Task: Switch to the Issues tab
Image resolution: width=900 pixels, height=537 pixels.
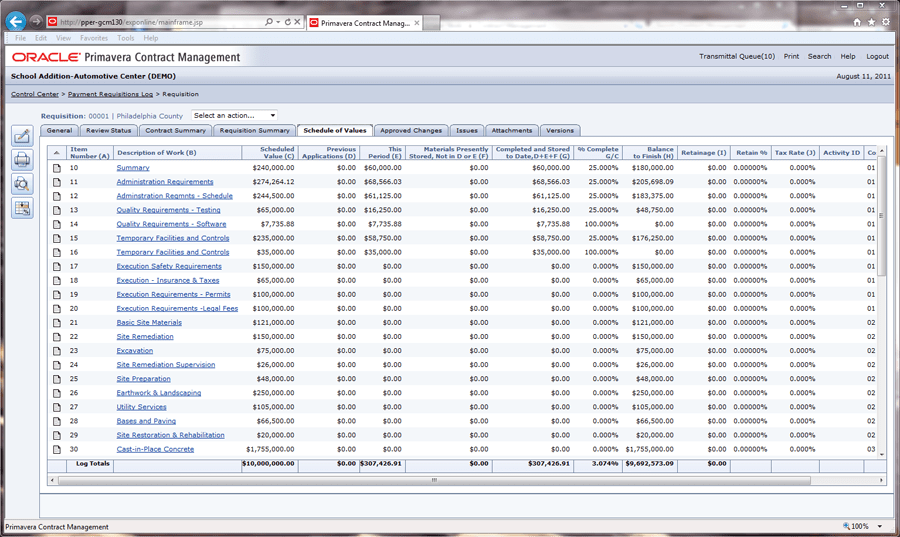Action: [x=467, y=130]
